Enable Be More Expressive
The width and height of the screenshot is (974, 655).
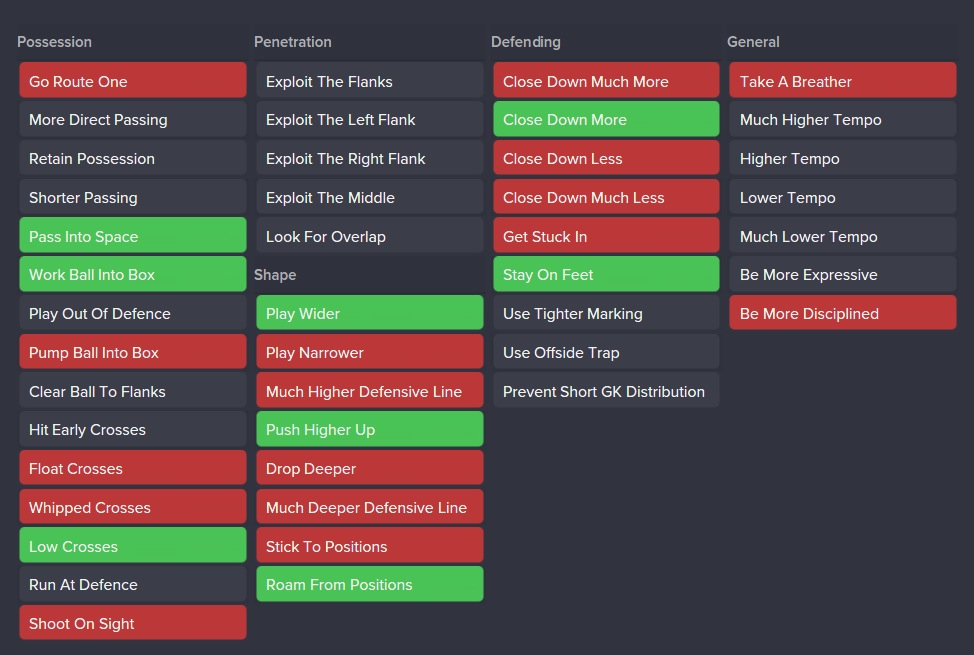click(x=842, y=275)
